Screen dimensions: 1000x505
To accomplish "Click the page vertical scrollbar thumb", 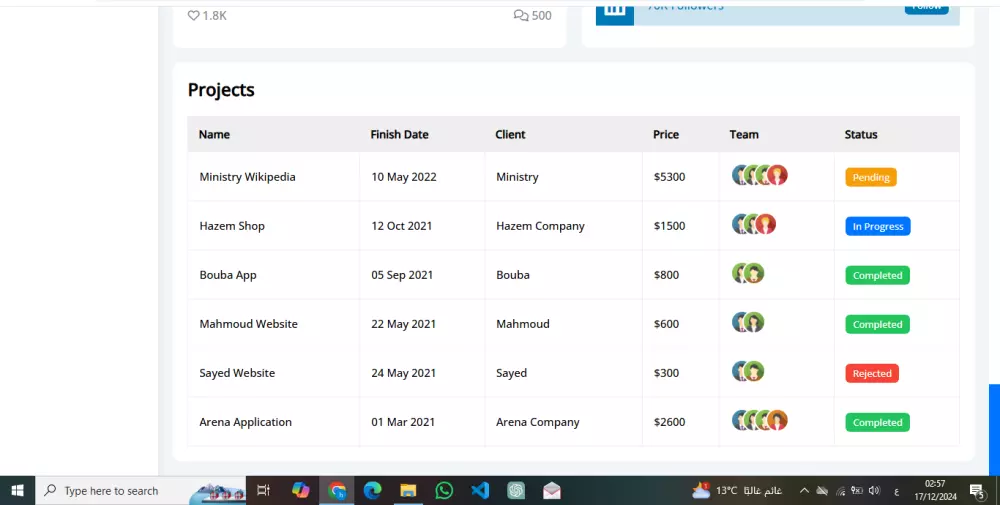I will [994, 430].
